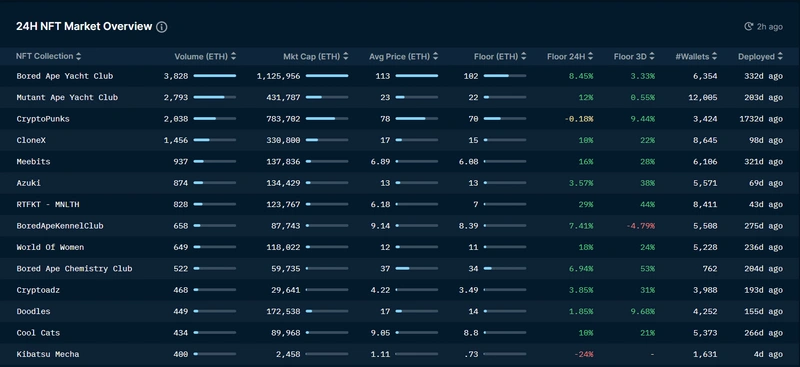This screenshot has width=800, height=367.
Task: Click CryptoPunks market cap bar
Action: 327,118
